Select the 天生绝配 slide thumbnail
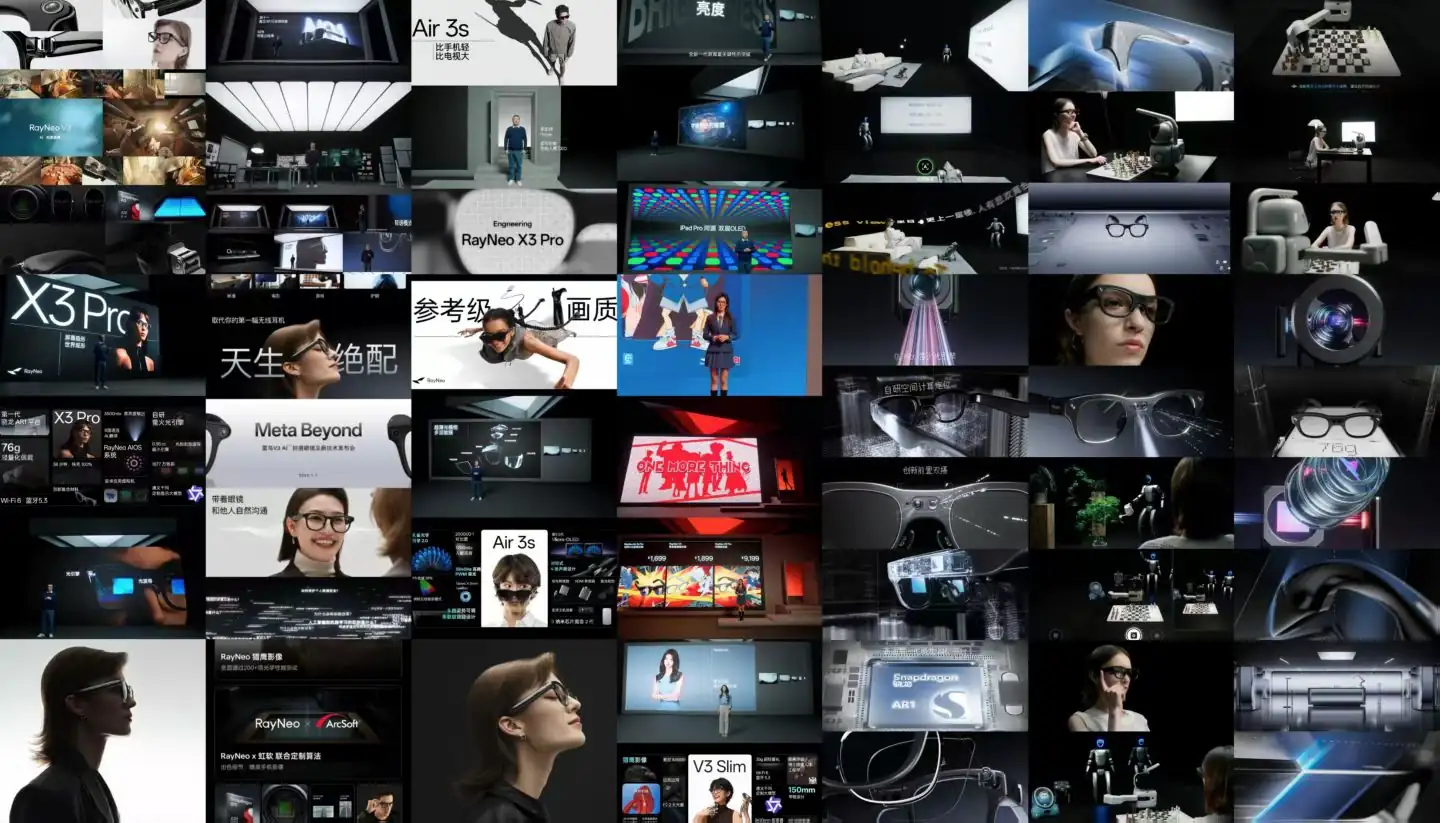1440x823 pixels. point(308,344)
